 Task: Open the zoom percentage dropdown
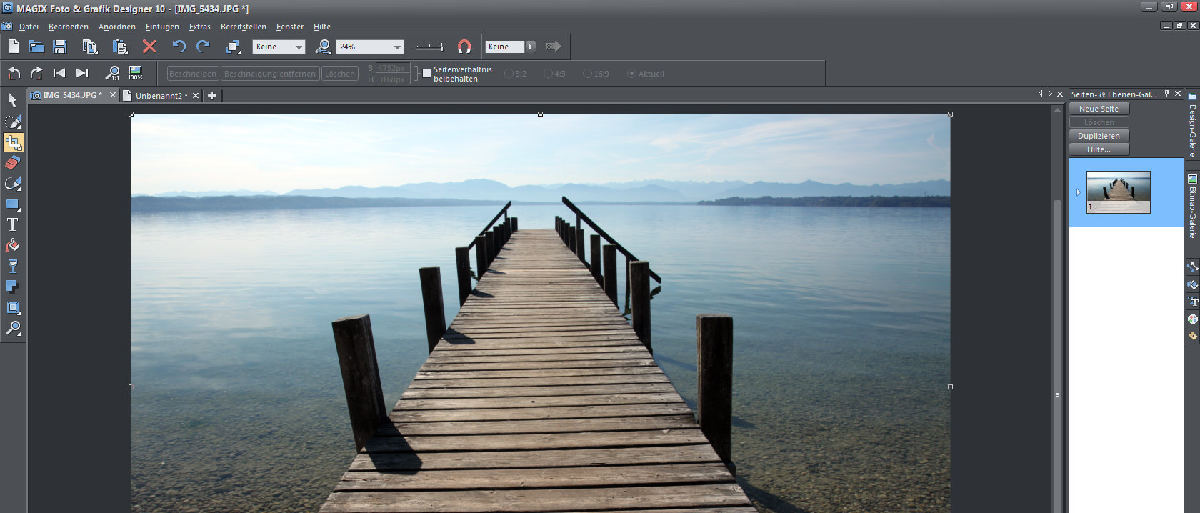tap(370, 46)
